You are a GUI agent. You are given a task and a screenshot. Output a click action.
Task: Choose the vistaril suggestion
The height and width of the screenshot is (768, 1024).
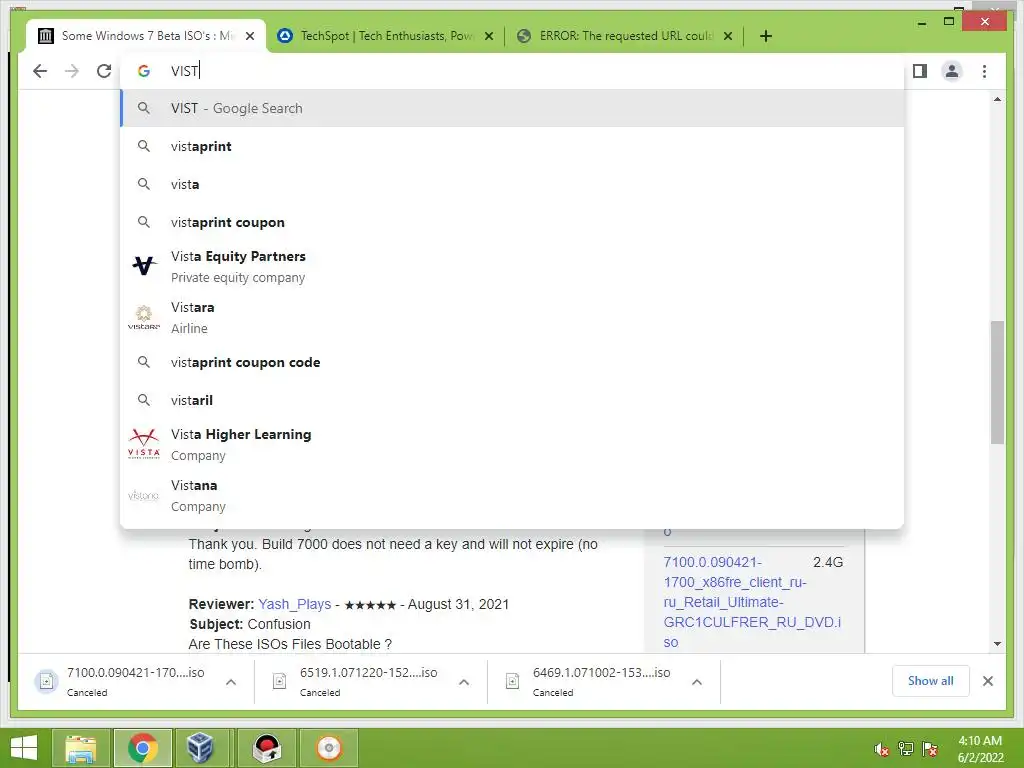click(x=512, y=400)
